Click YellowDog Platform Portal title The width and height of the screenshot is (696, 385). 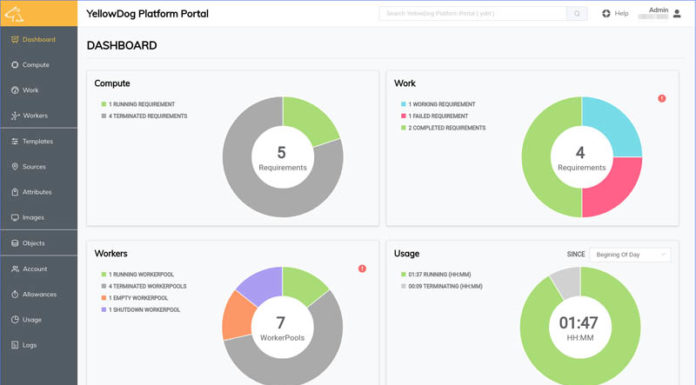pyautogui.click(x=147, y=14)
